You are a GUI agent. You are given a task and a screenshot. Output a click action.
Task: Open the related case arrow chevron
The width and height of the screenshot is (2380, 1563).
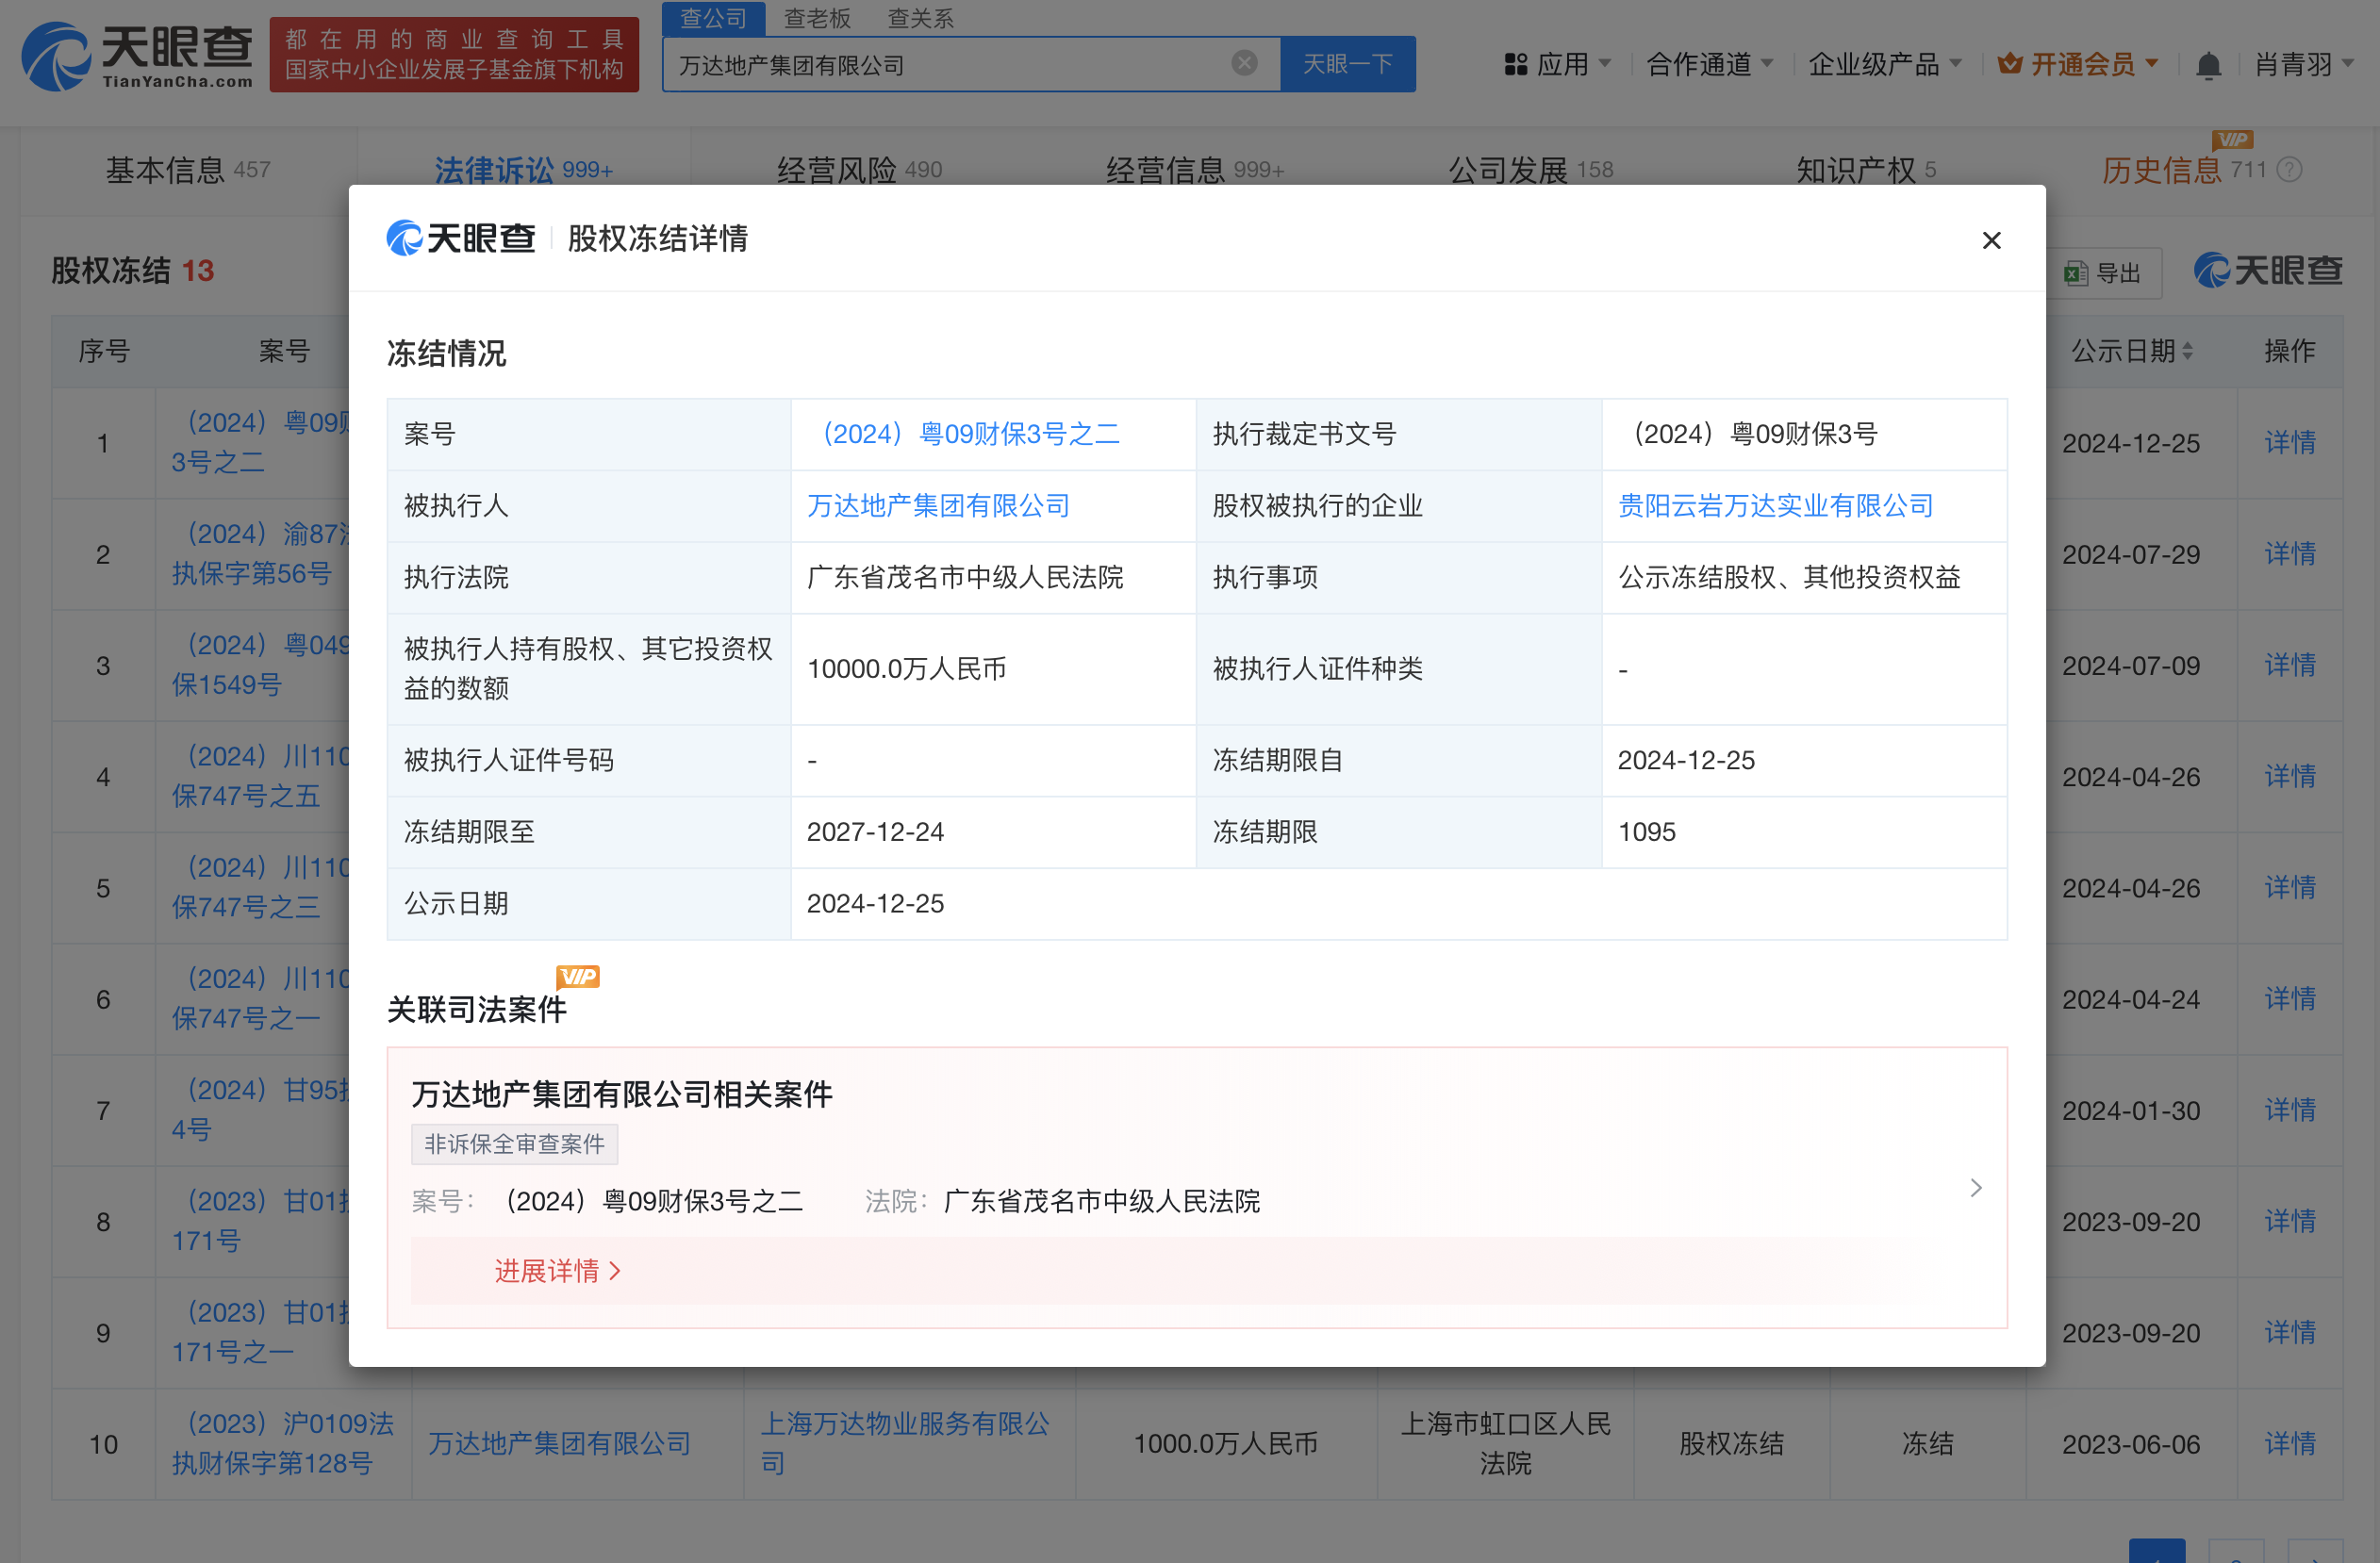point(1975,1187)
